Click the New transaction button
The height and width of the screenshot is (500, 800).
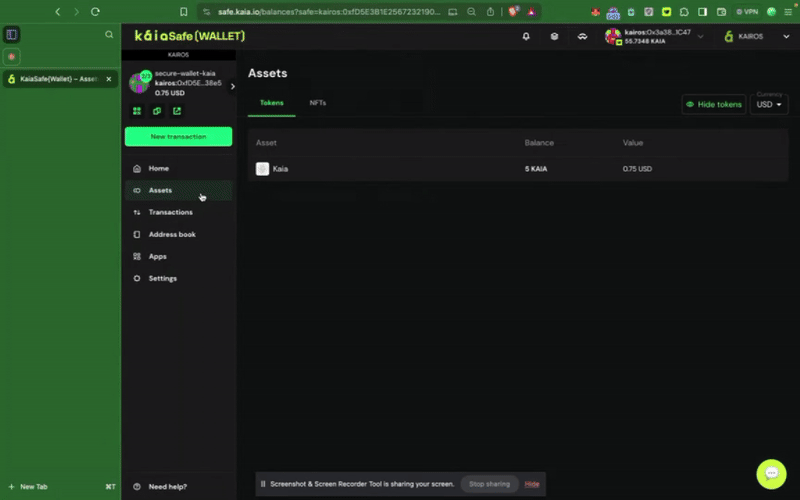179,137
